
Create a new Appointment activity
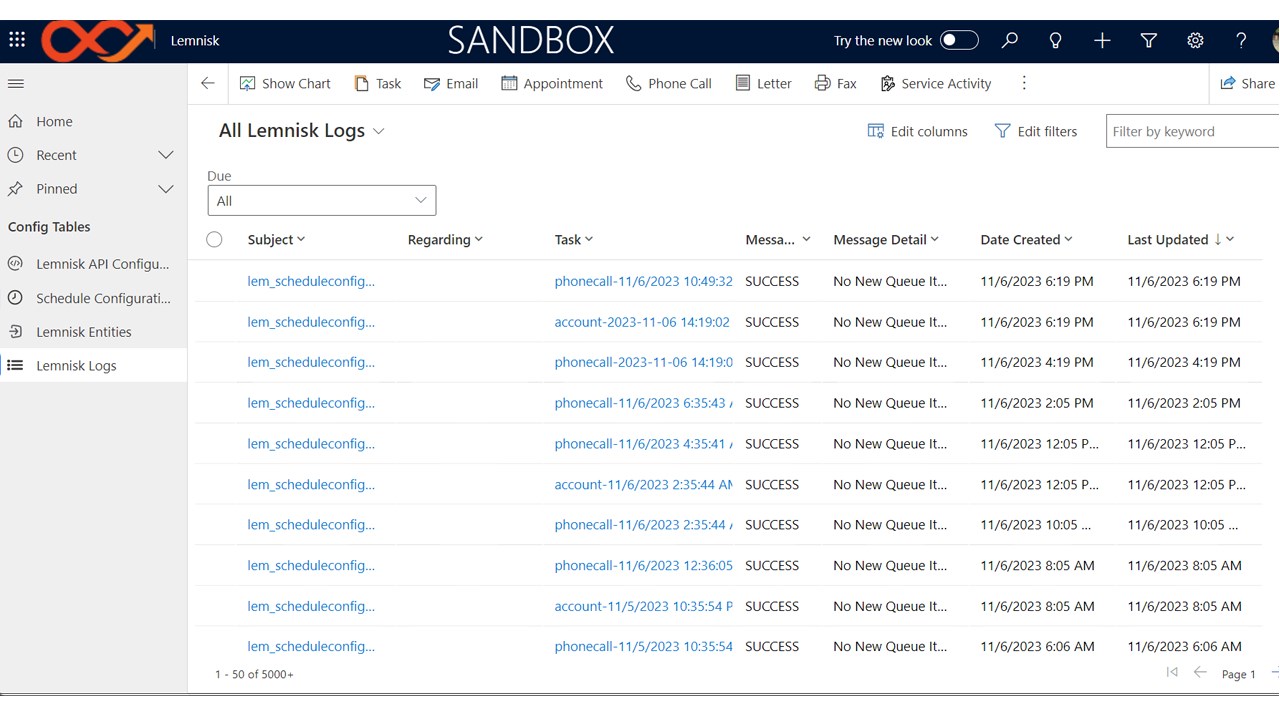pyautogui.click(x=552, y=84)
